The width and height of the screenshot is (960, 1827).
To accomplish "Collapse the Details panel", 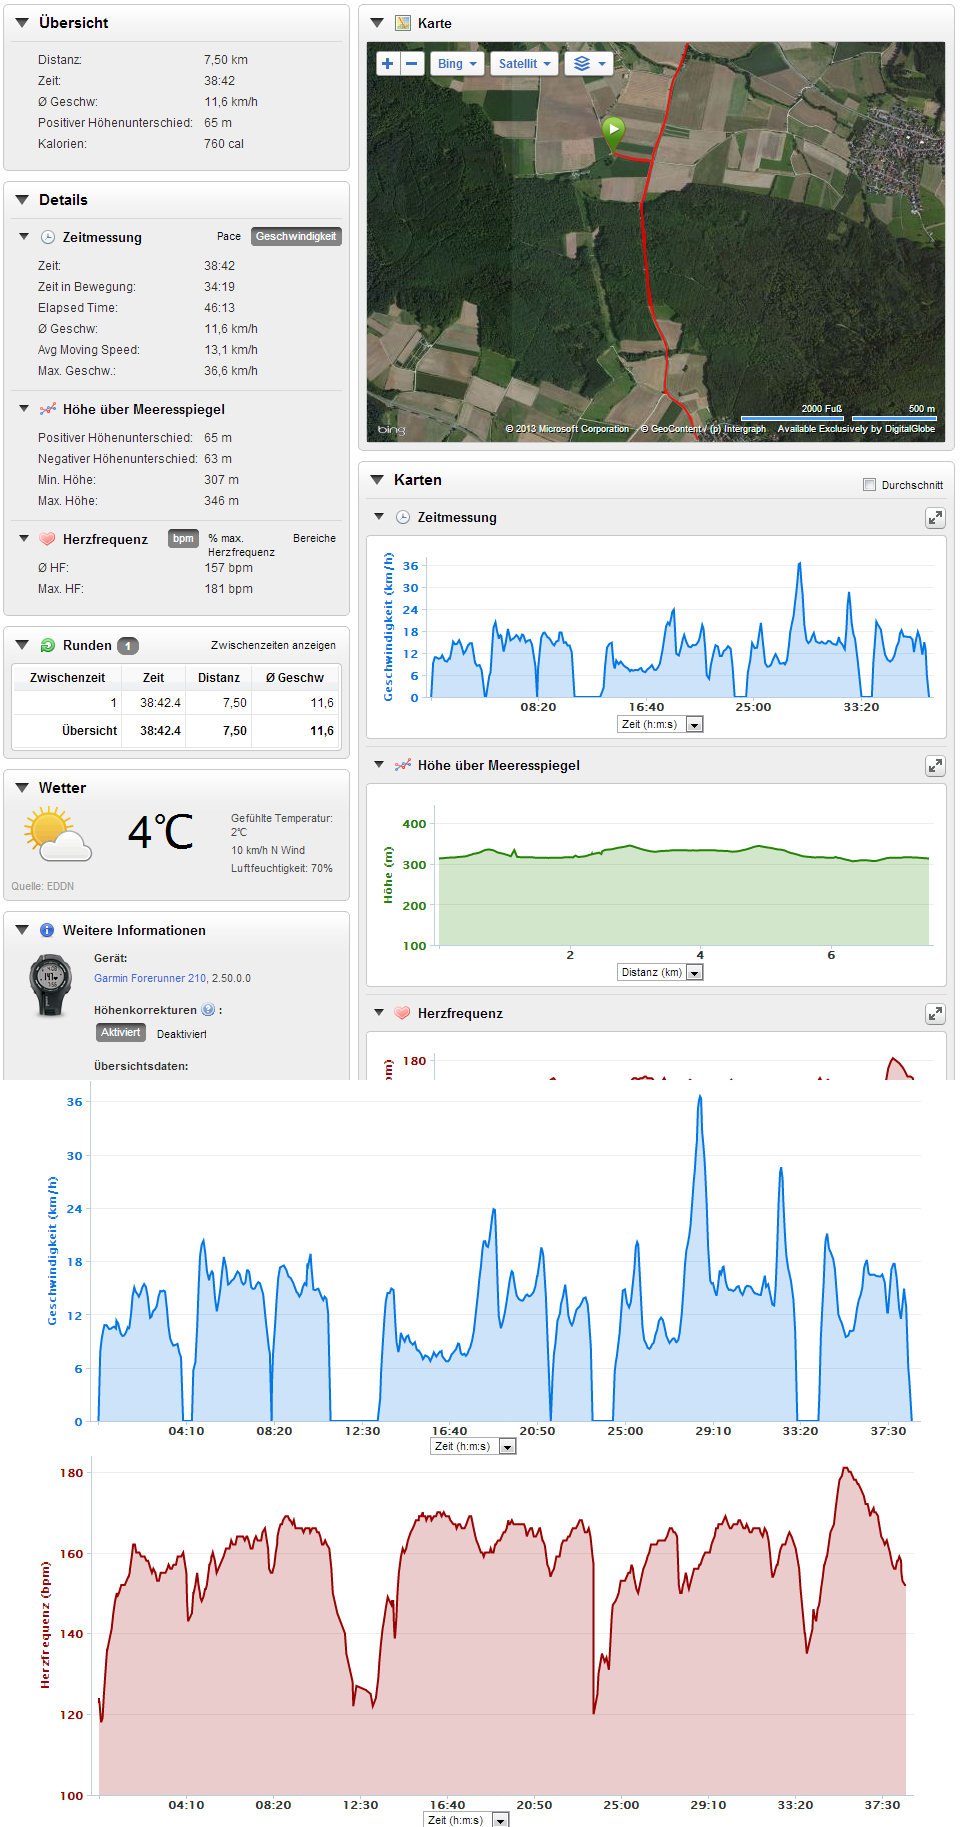I will click(21, 199).
